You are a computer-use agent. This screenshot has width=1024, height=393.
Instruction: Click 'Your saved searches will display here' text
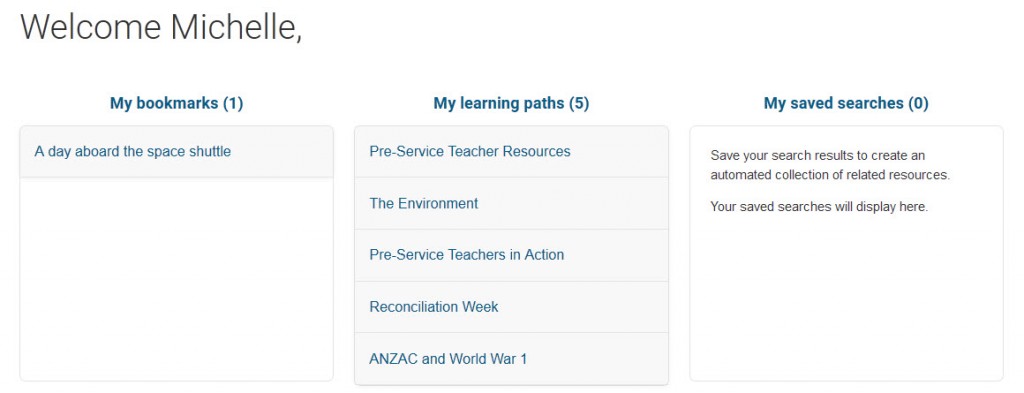click(819, 207)
